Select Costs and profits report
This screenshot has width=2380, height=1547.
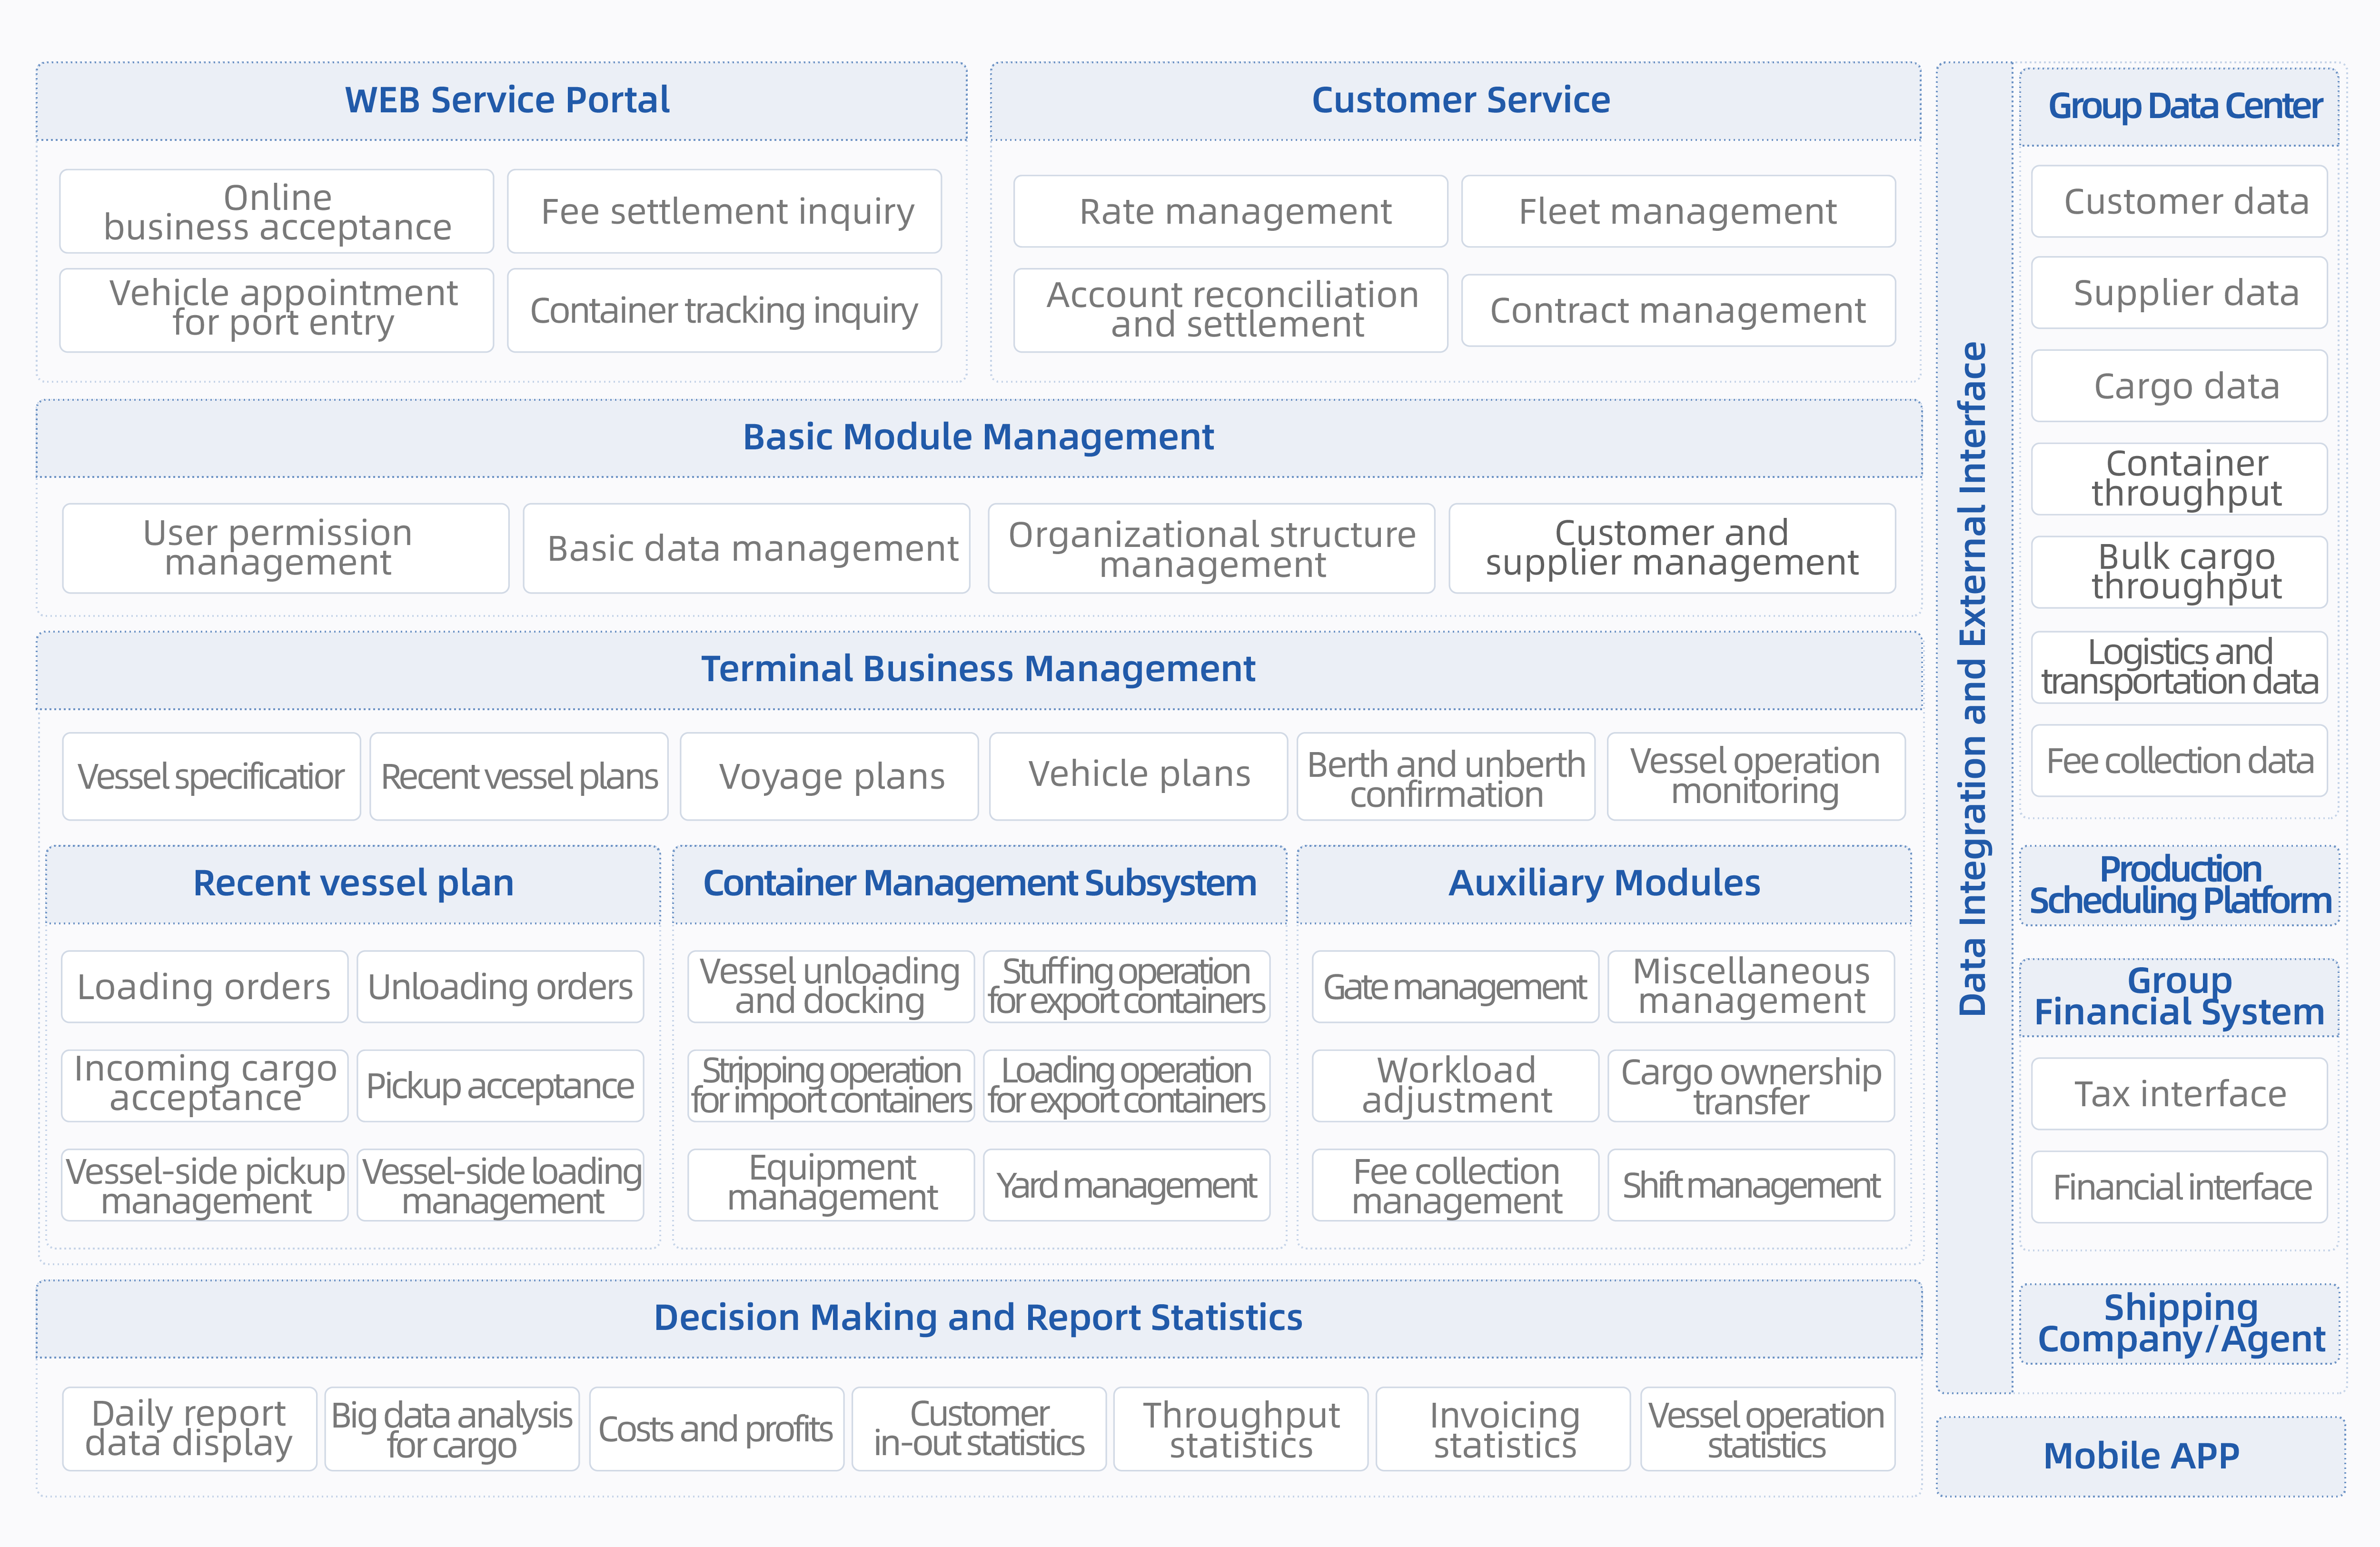(x=717, y=1429)
